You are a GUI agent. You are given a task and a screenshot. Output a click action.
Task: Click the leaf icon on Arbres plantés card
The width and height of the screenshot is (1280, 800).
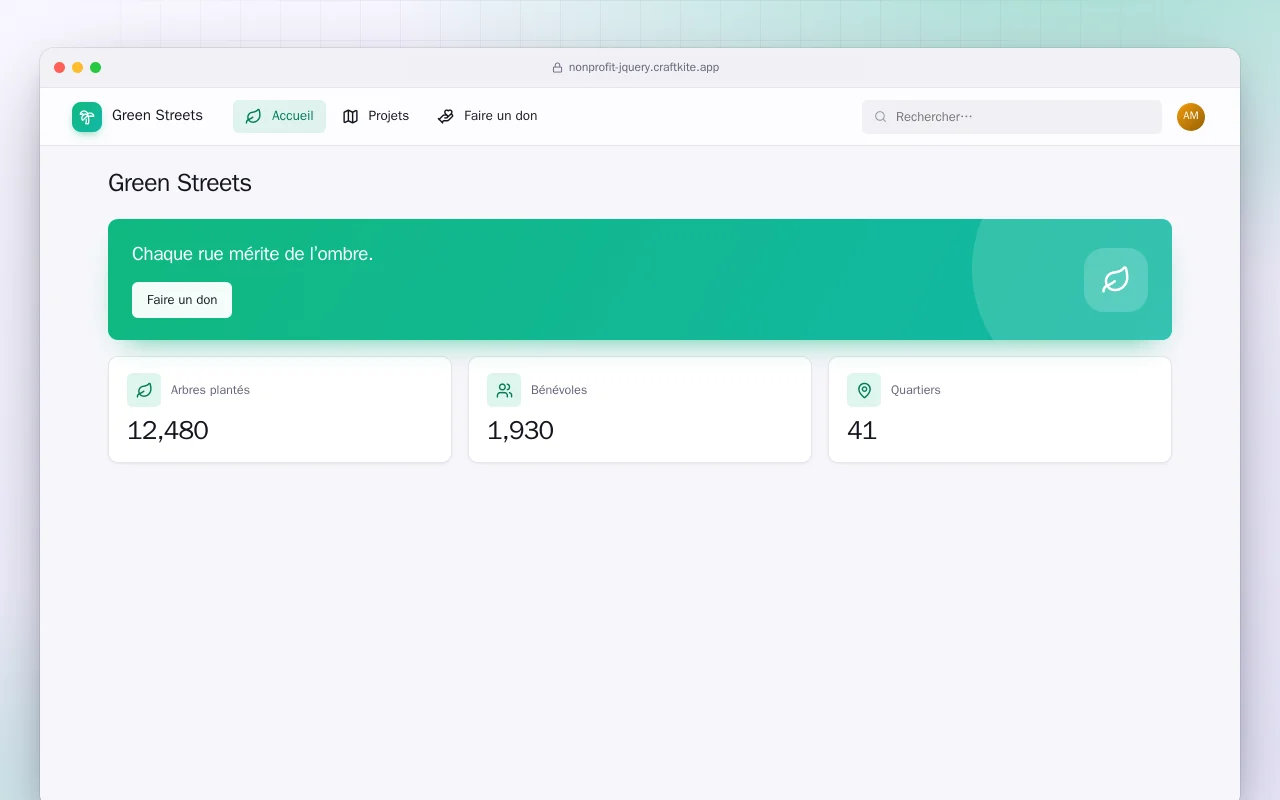144,390
